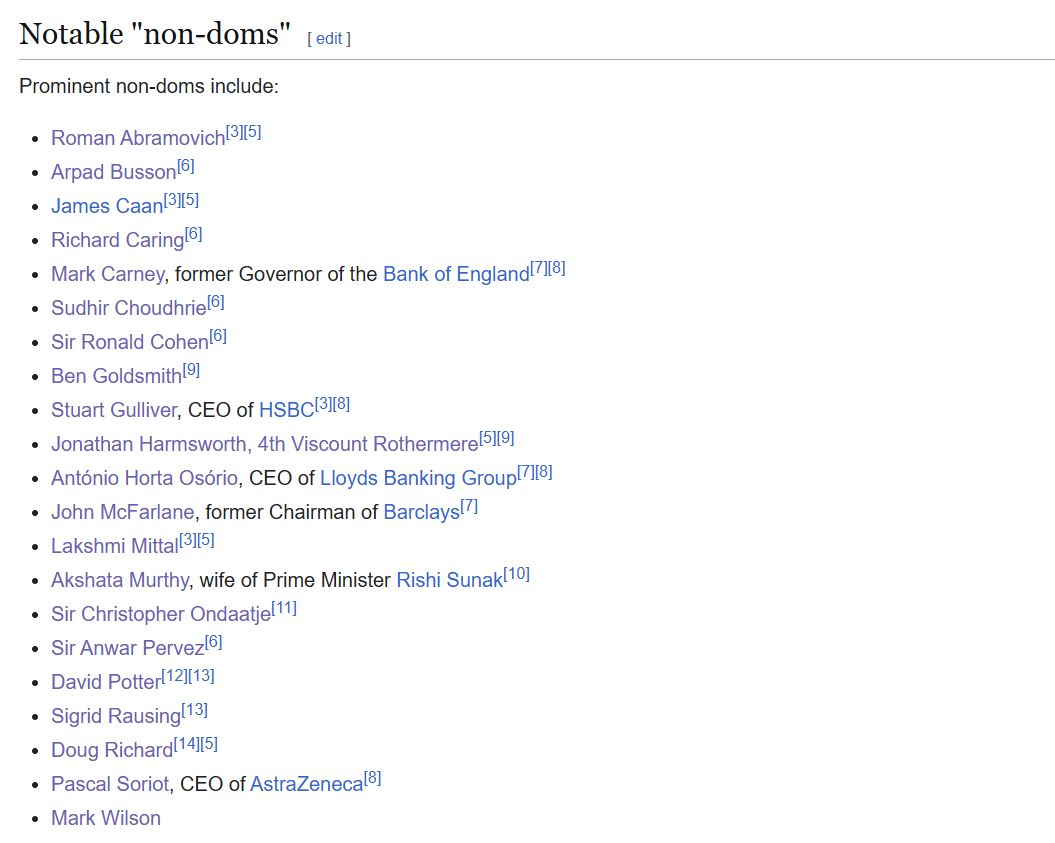Open Richard Caring's article
This screenshot has width=1055, height=843.
[118, 240]
